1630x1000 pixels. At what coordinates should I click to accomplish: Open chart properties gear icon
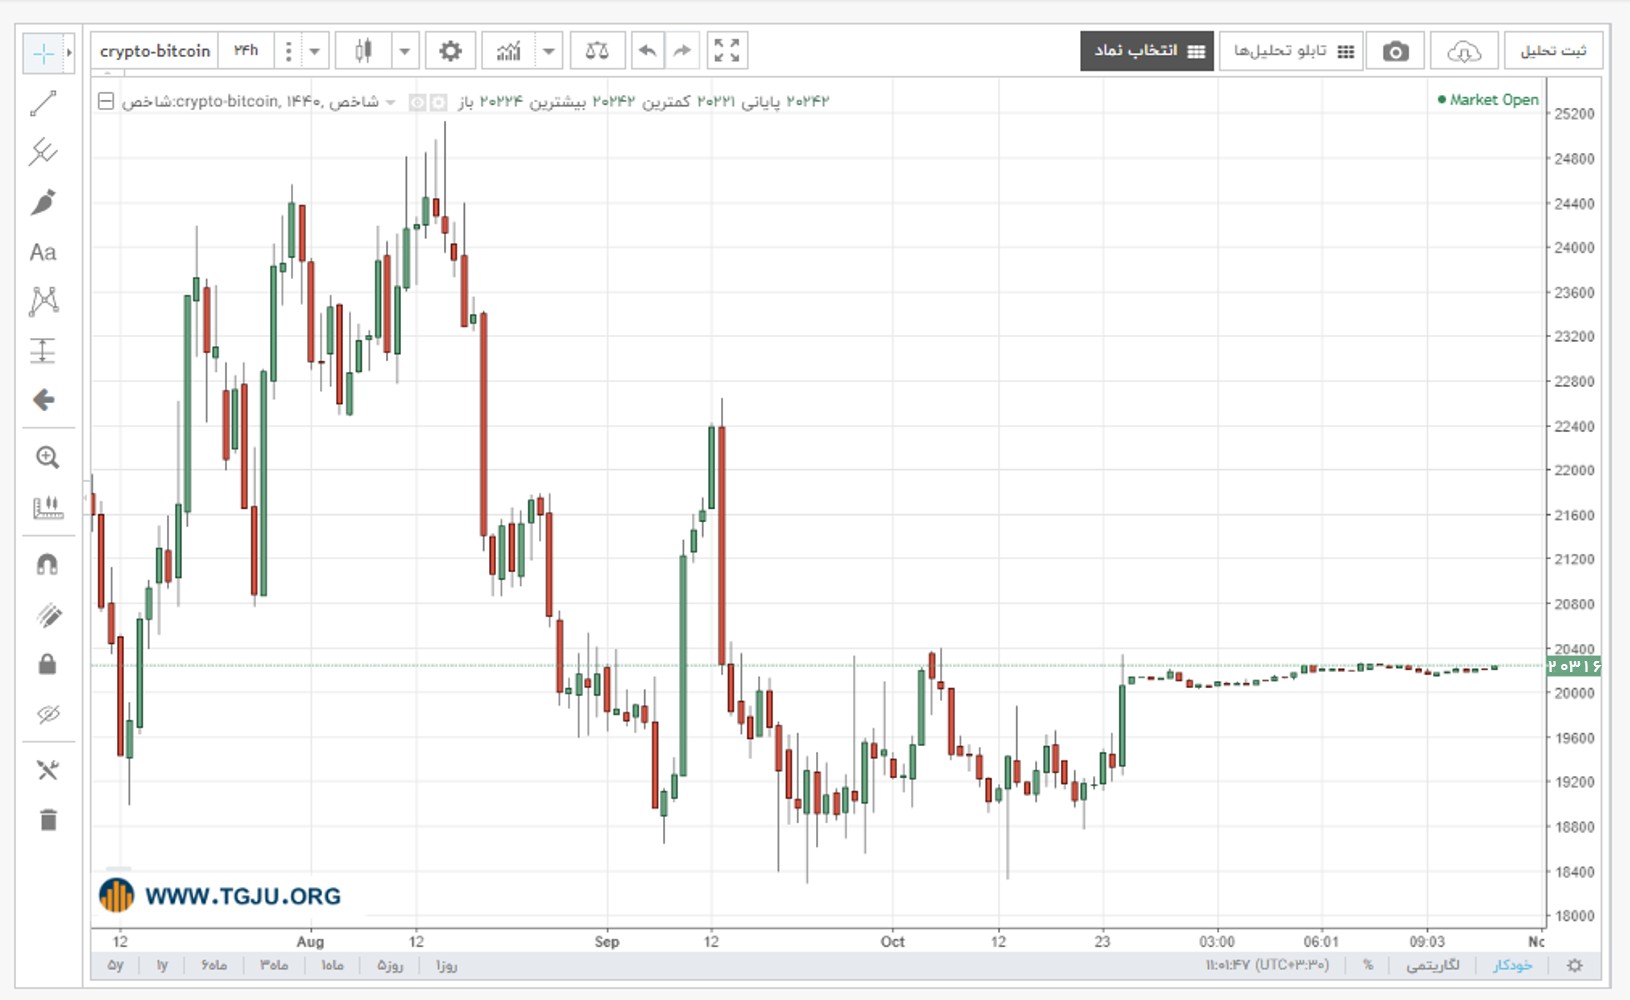click(451, 51)
